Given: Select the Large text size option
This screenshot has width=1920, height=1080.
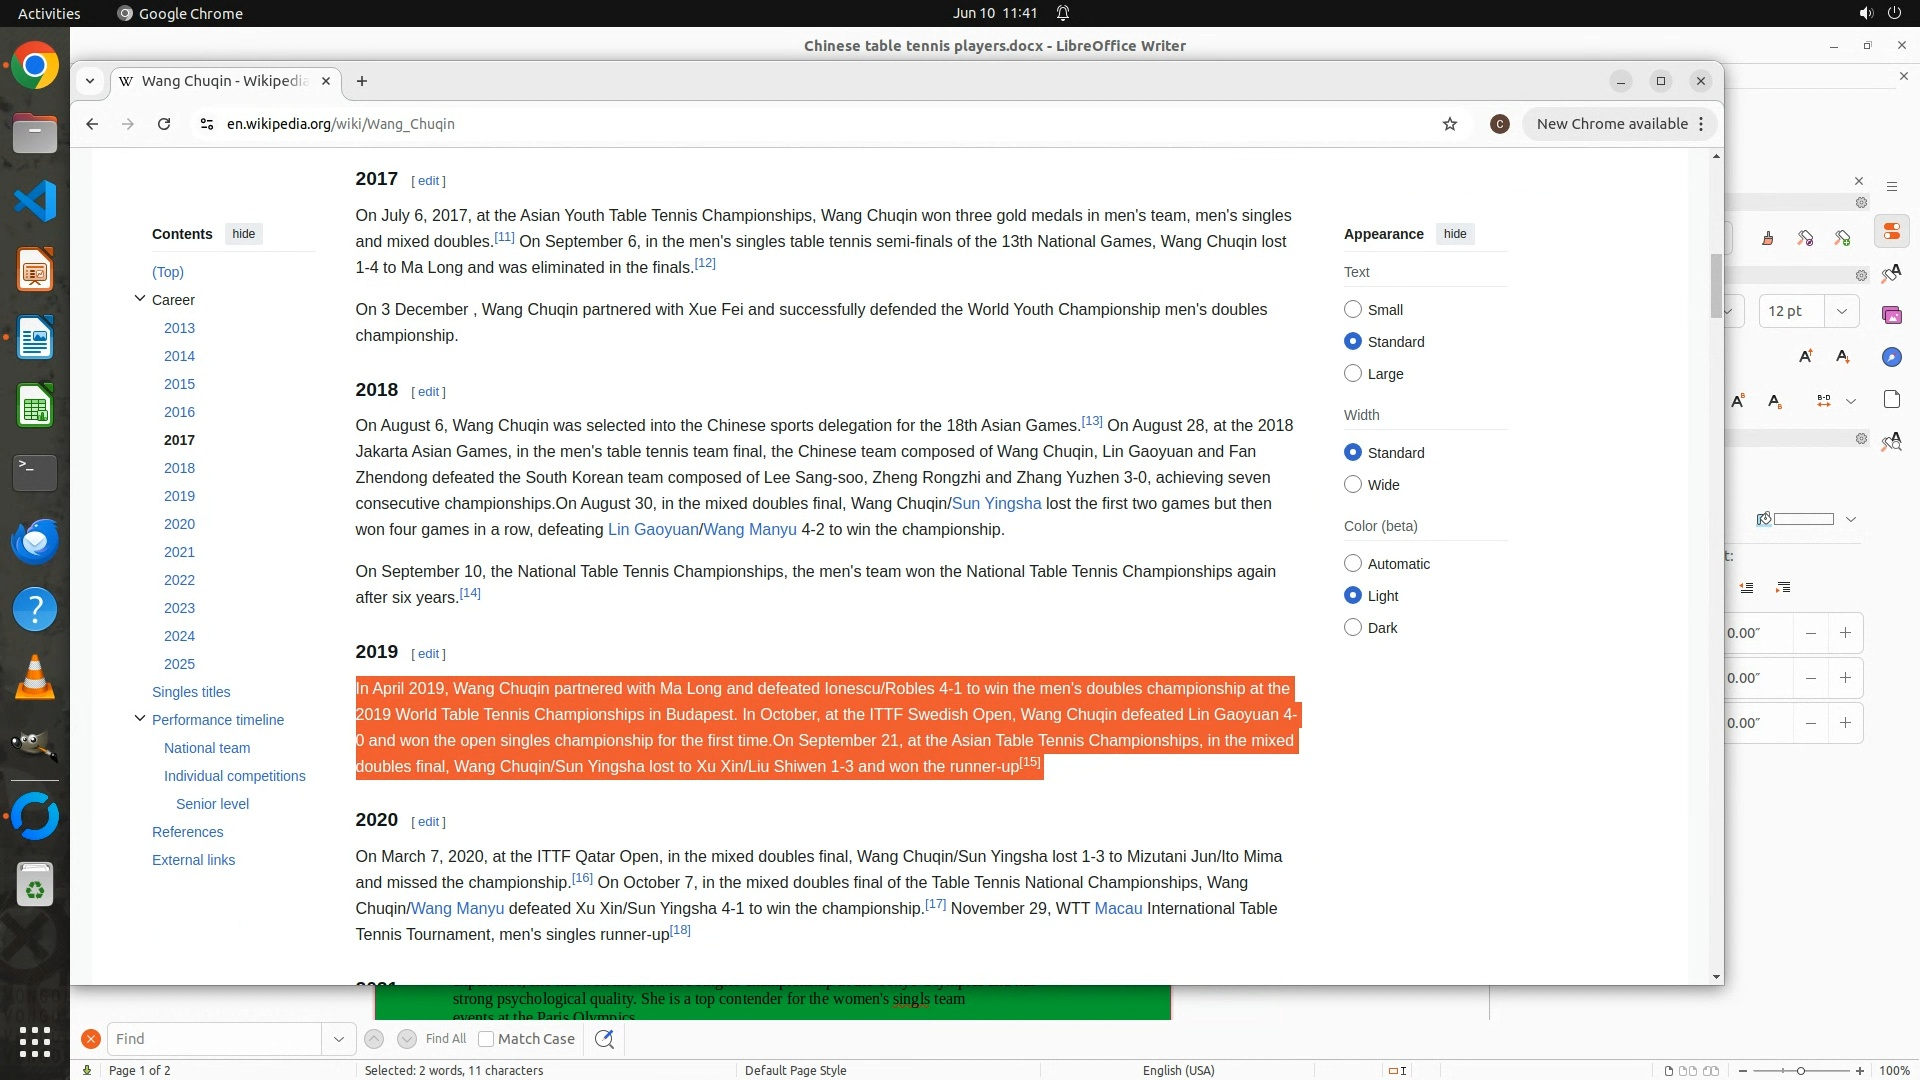Looking at the screenshot, I should tap(1353, 374).
